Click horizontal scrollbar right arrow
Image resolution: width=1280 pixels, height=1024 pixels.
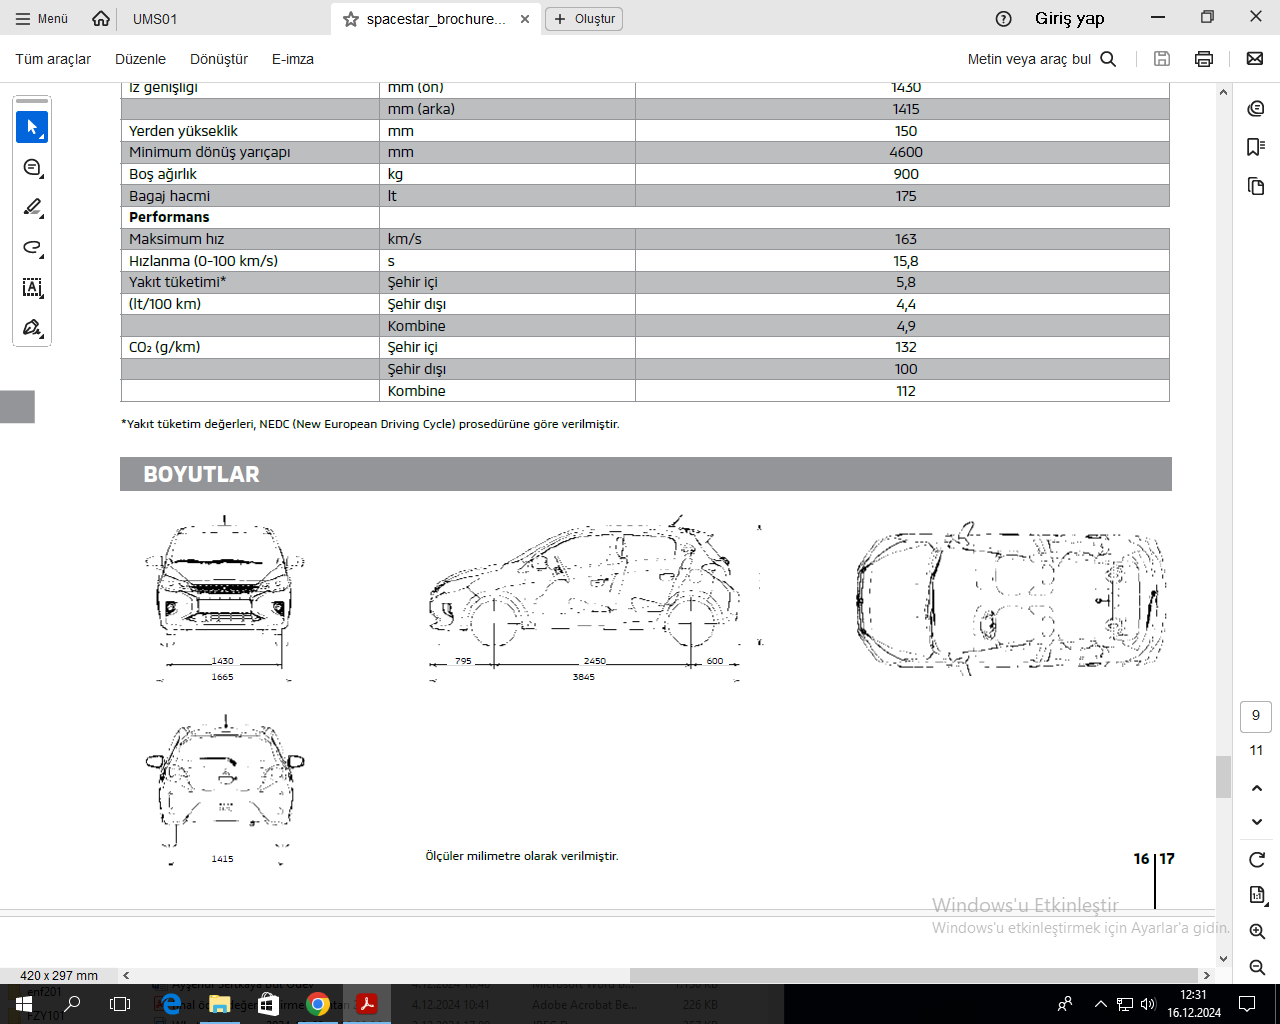pyautogui.click(x=1207, y=975)
